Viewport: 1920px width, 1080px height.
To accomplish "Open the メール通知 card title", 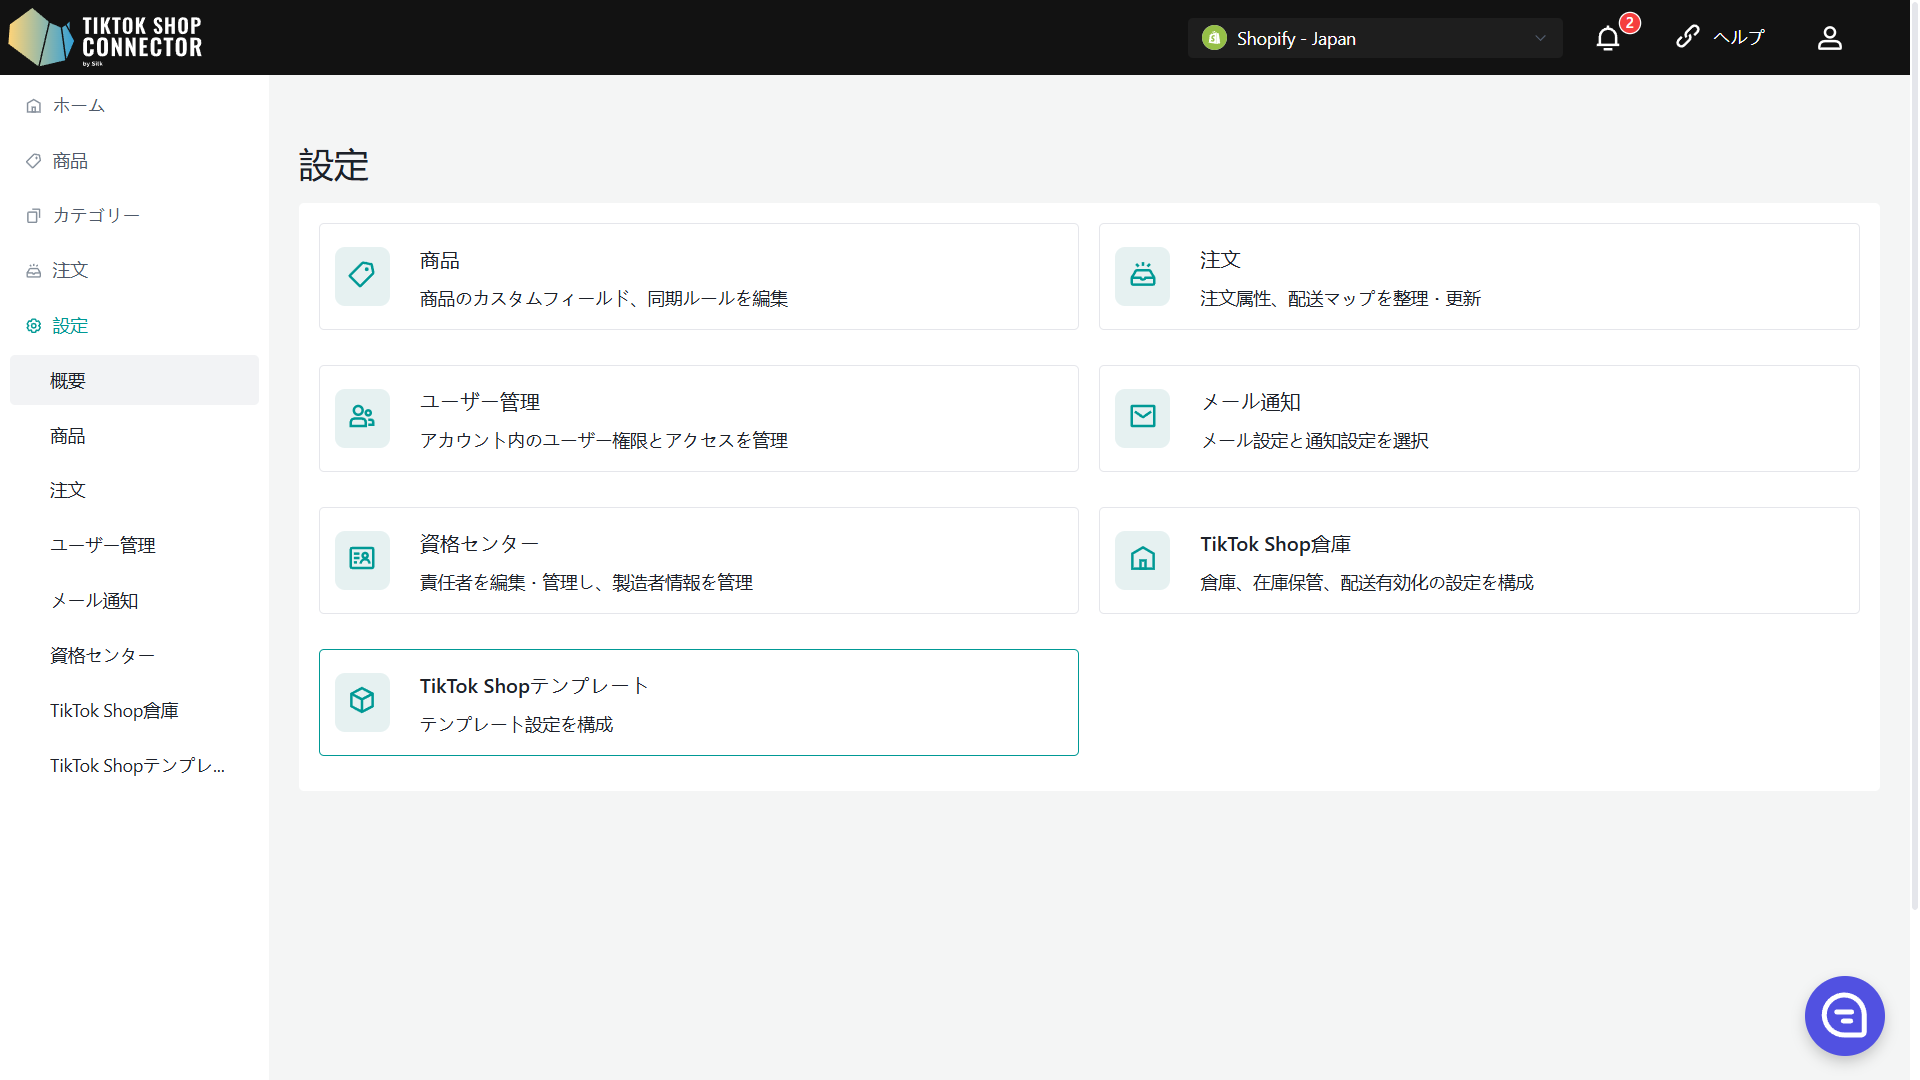I will [x=1250, y=402].
